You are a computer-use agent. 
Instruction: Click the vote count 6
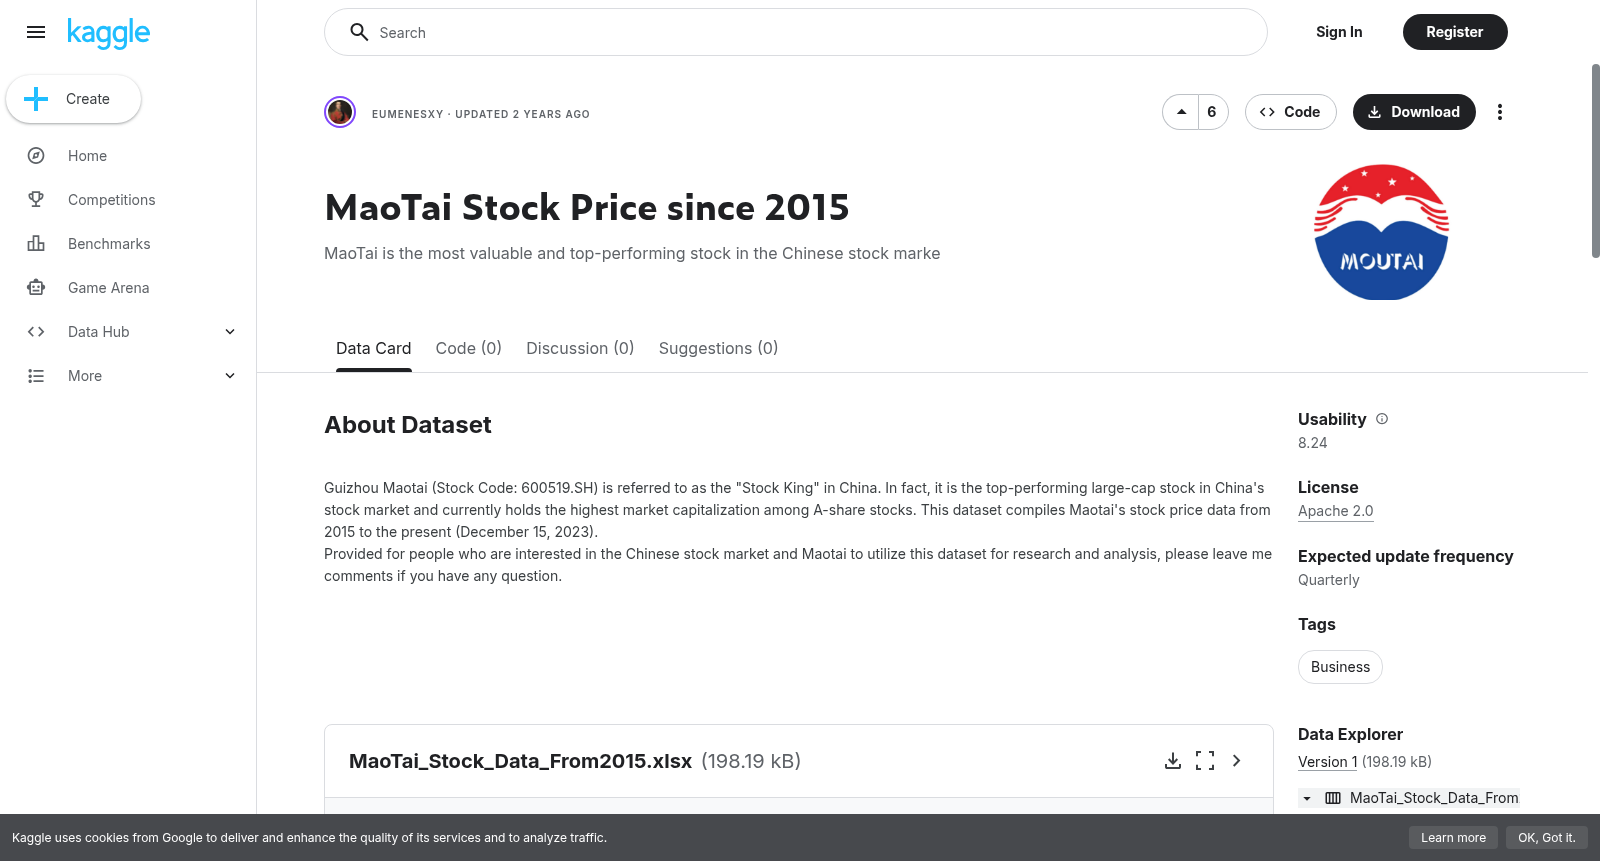(x=1212, y=112)
